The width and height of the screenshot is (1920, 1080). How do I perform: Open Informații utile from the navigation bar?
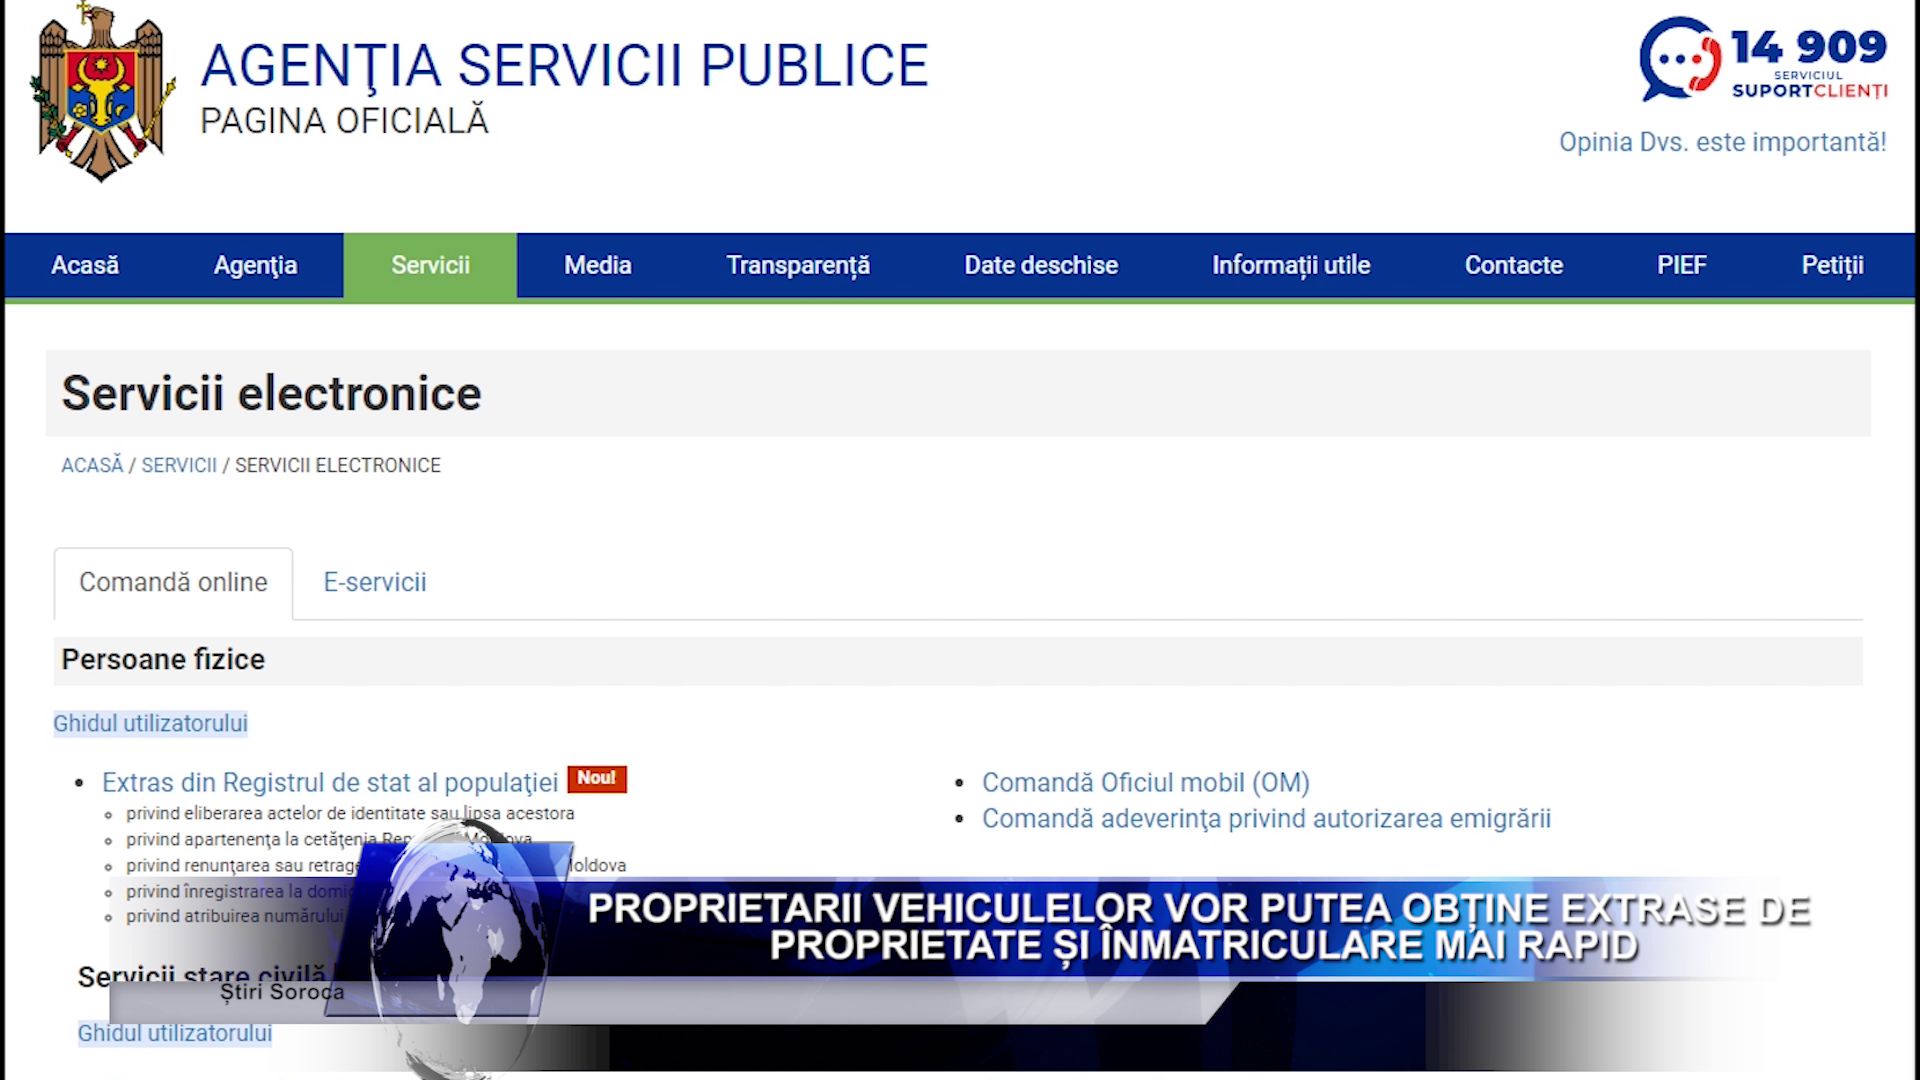[x=1290, y=265]
